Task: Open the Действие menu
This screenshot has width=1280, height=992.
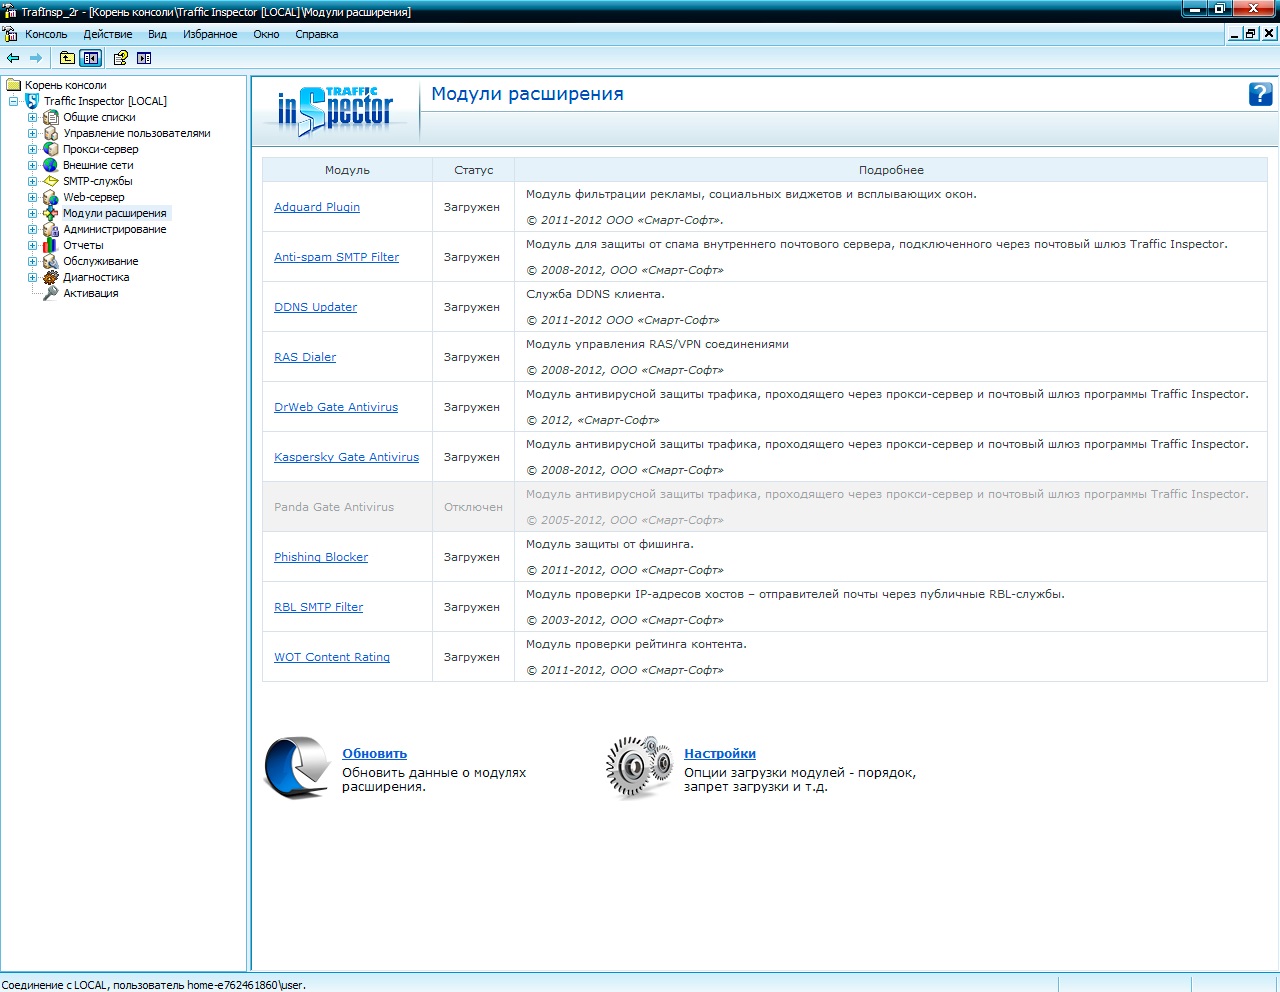Action: [x=108, y=34]
